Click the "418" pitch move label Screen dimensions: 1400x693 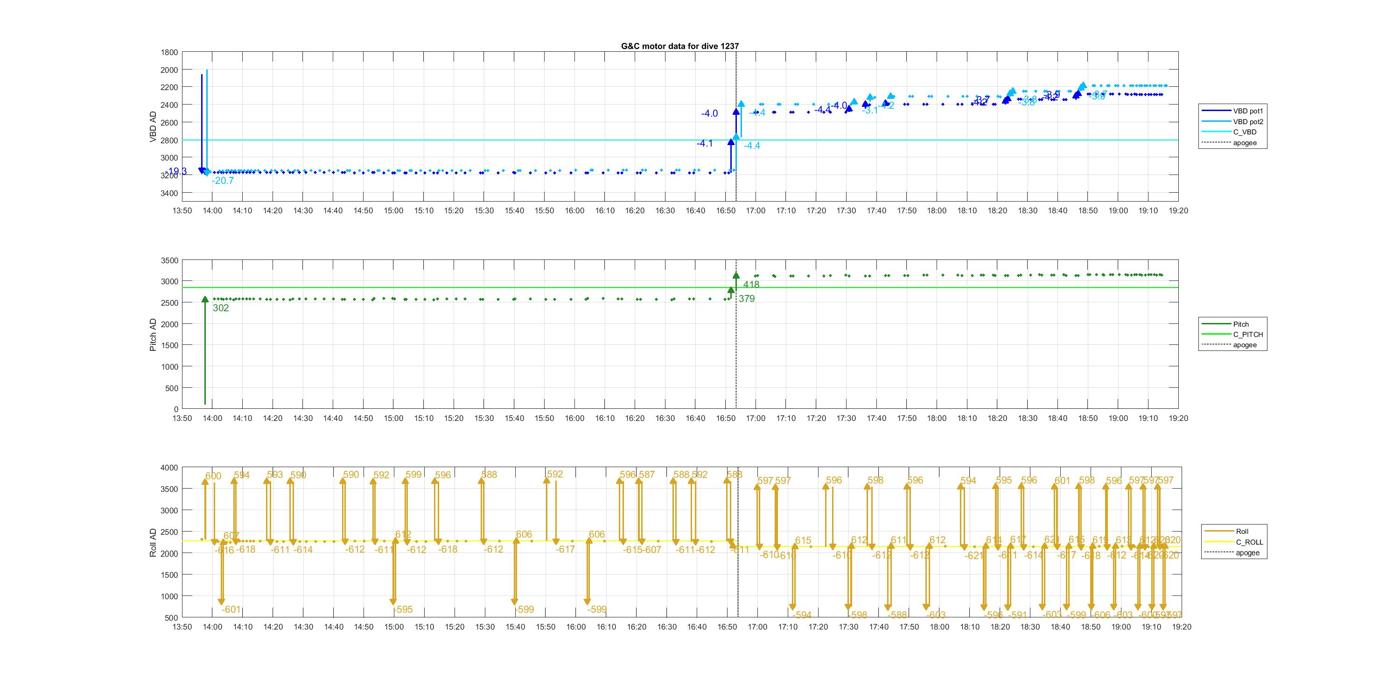tap(751, 285)
